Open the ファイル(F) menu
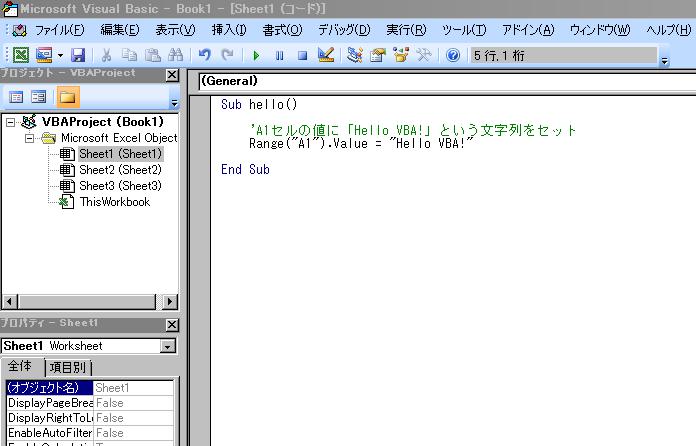 tap(59, 30)
